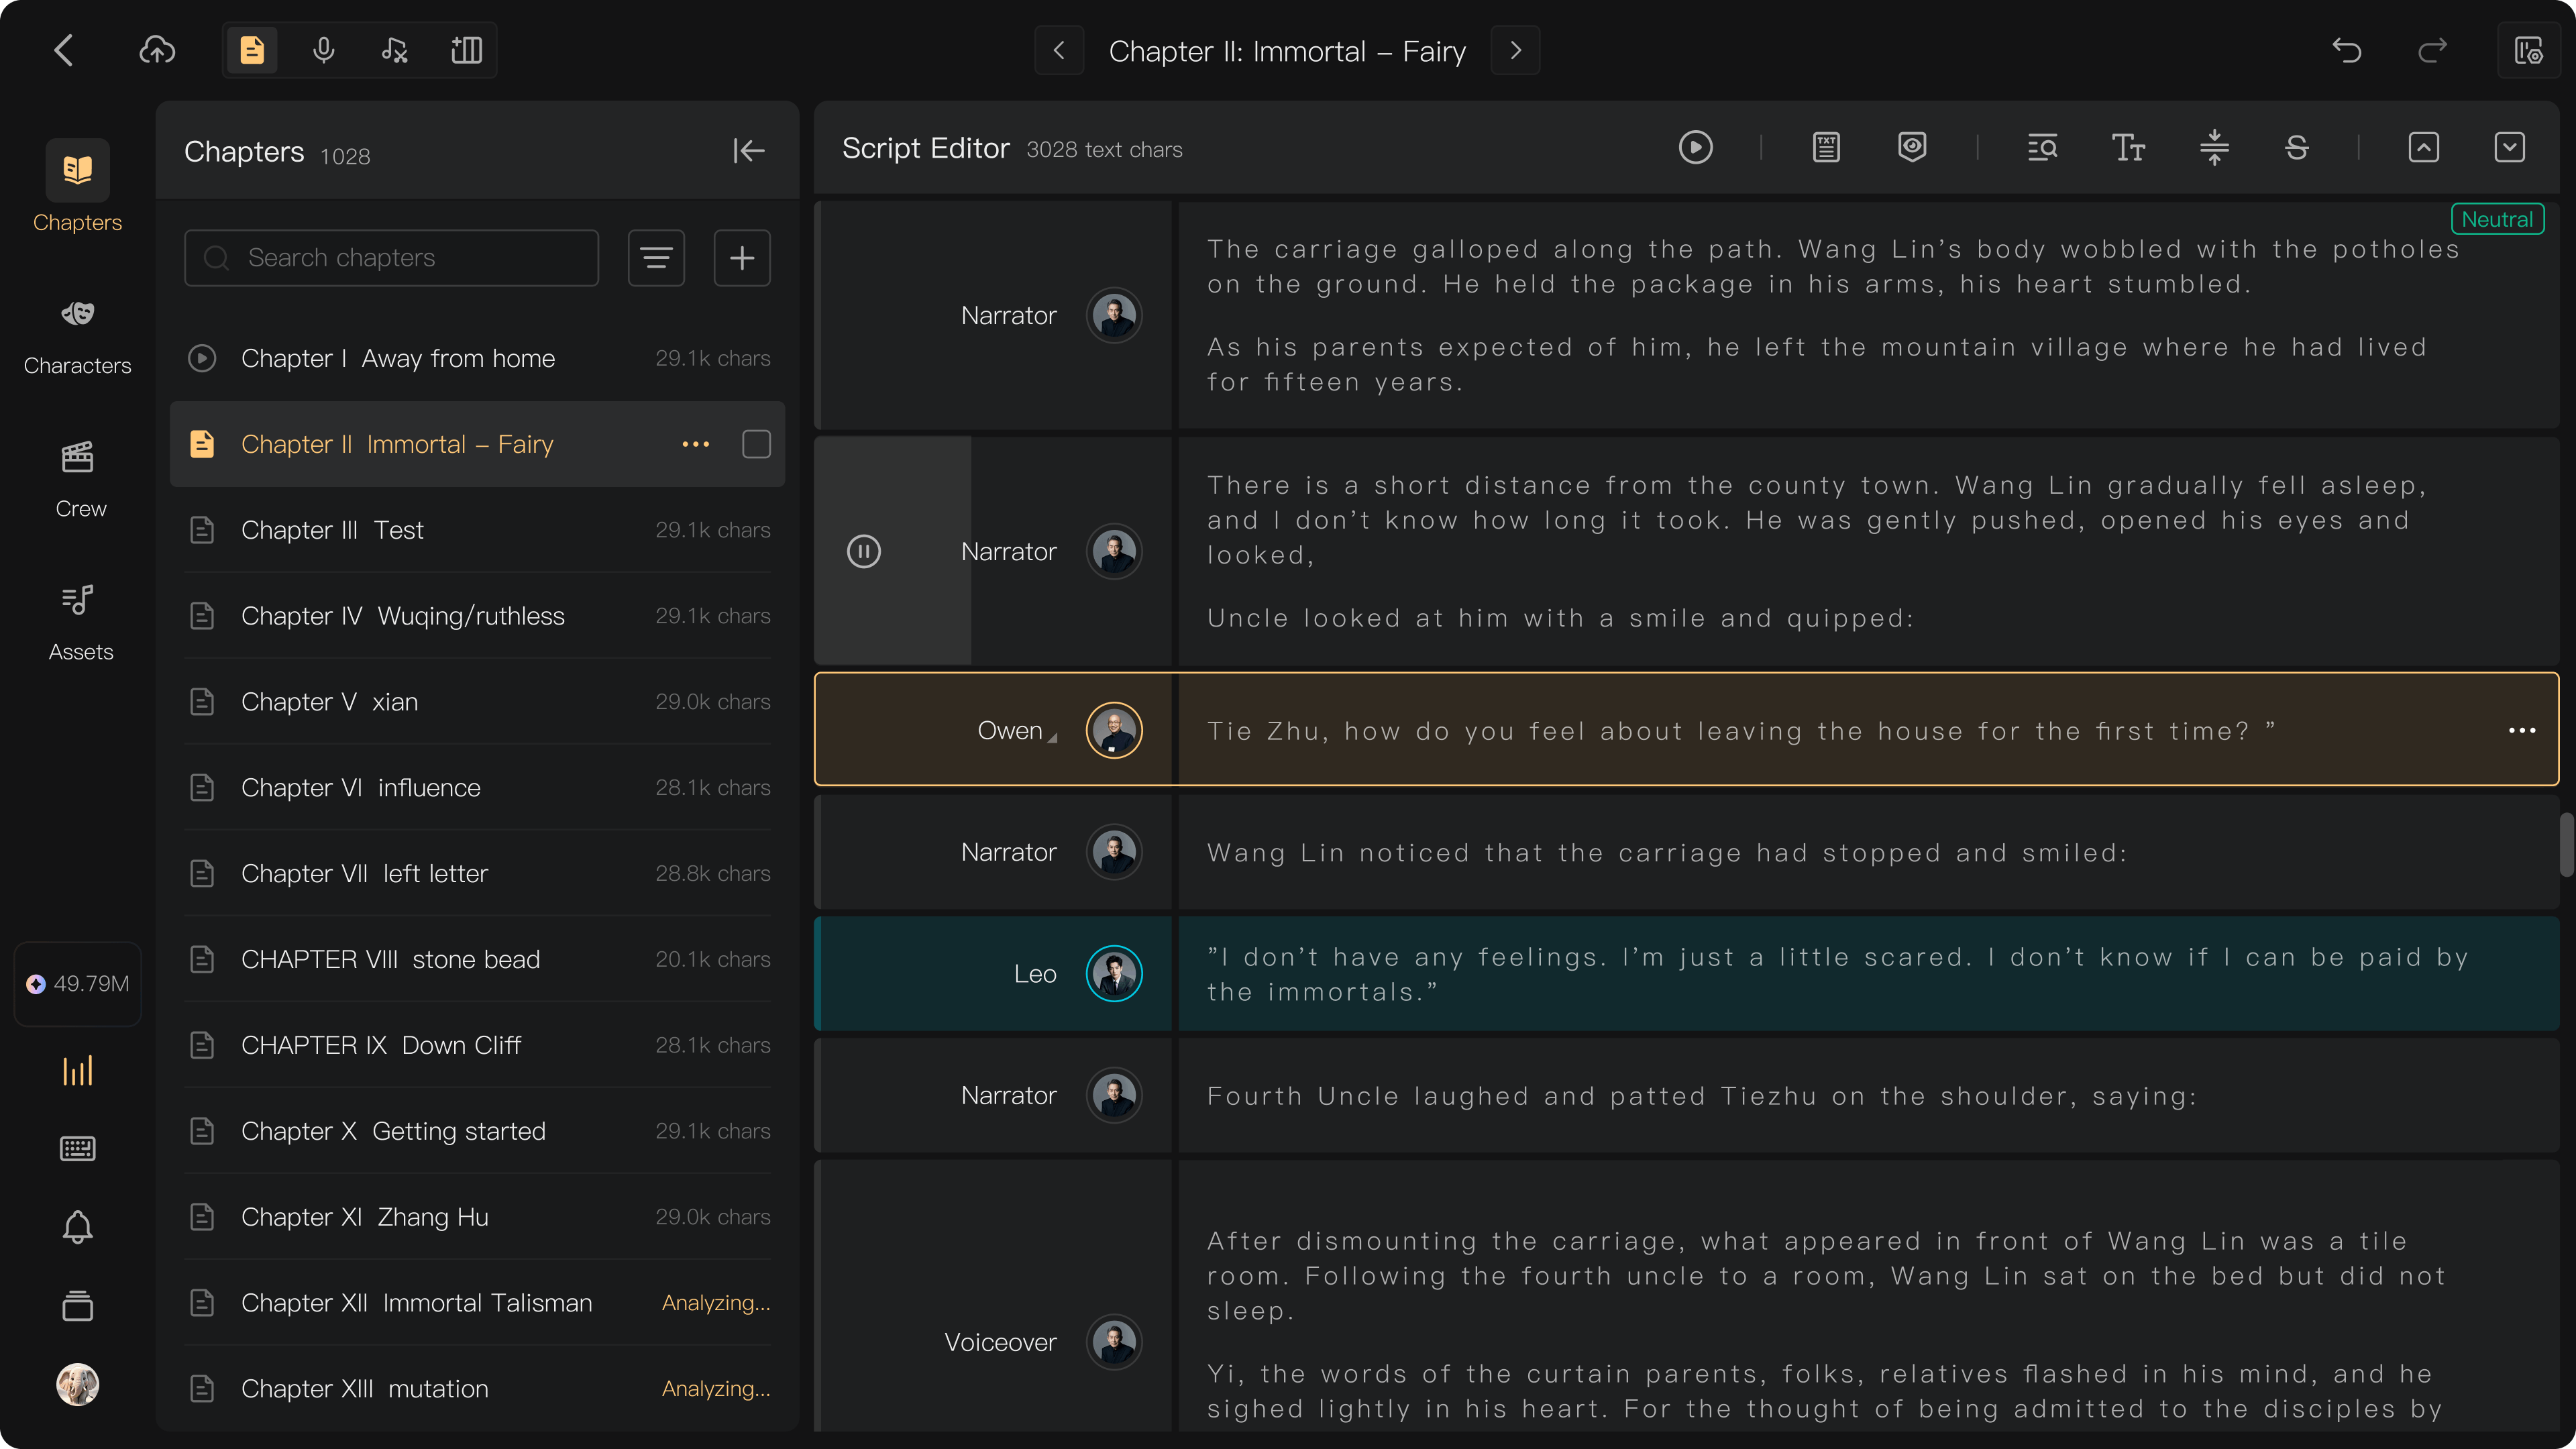The width and height of the screenshot is (2576, 1449).
Task: Open more options on Owen's line
Action: click(x=2522, y=731)
